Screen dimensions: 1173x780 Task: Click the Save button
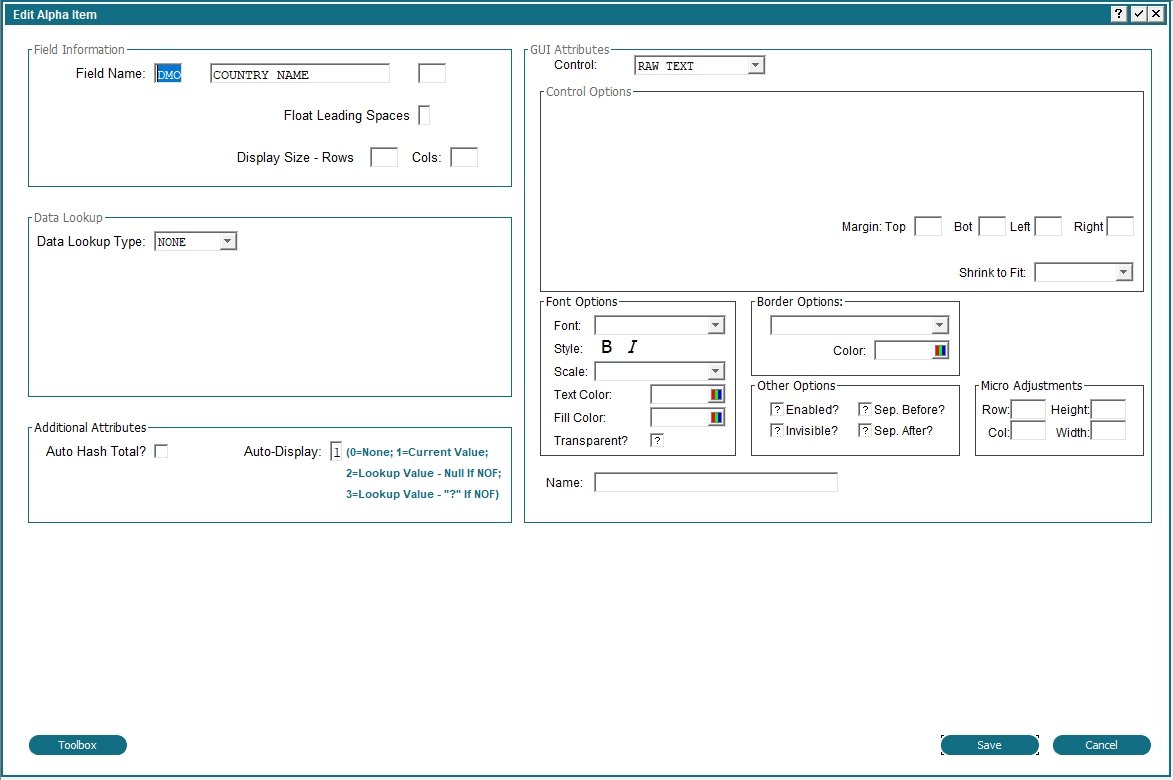point(989,745)
